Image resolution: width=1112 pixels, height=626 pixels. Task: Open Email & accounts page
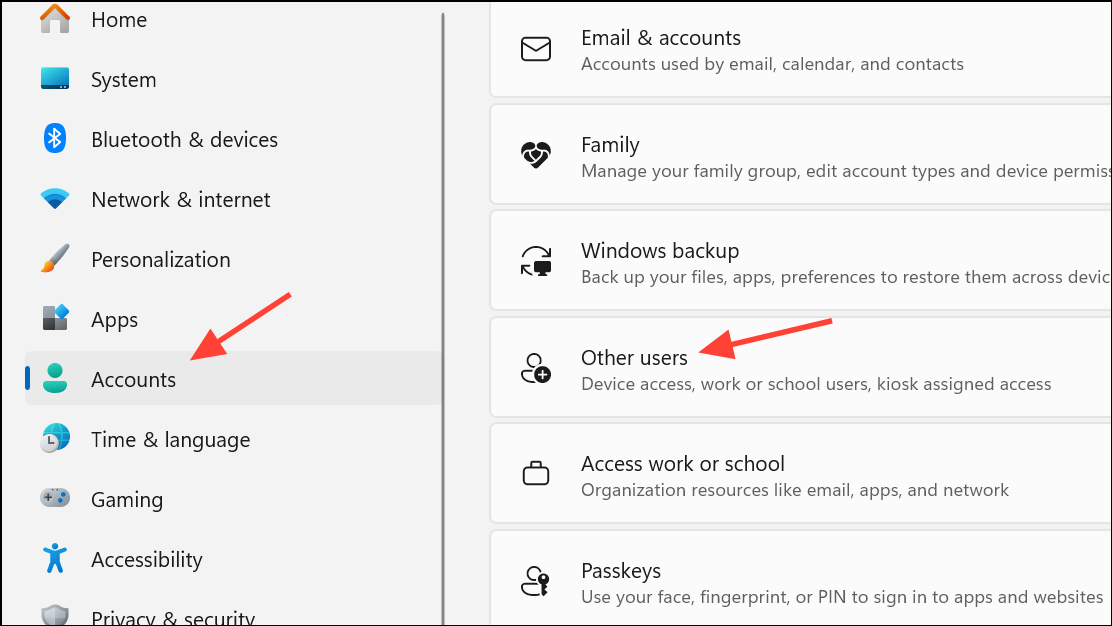(x=801, y=49)
